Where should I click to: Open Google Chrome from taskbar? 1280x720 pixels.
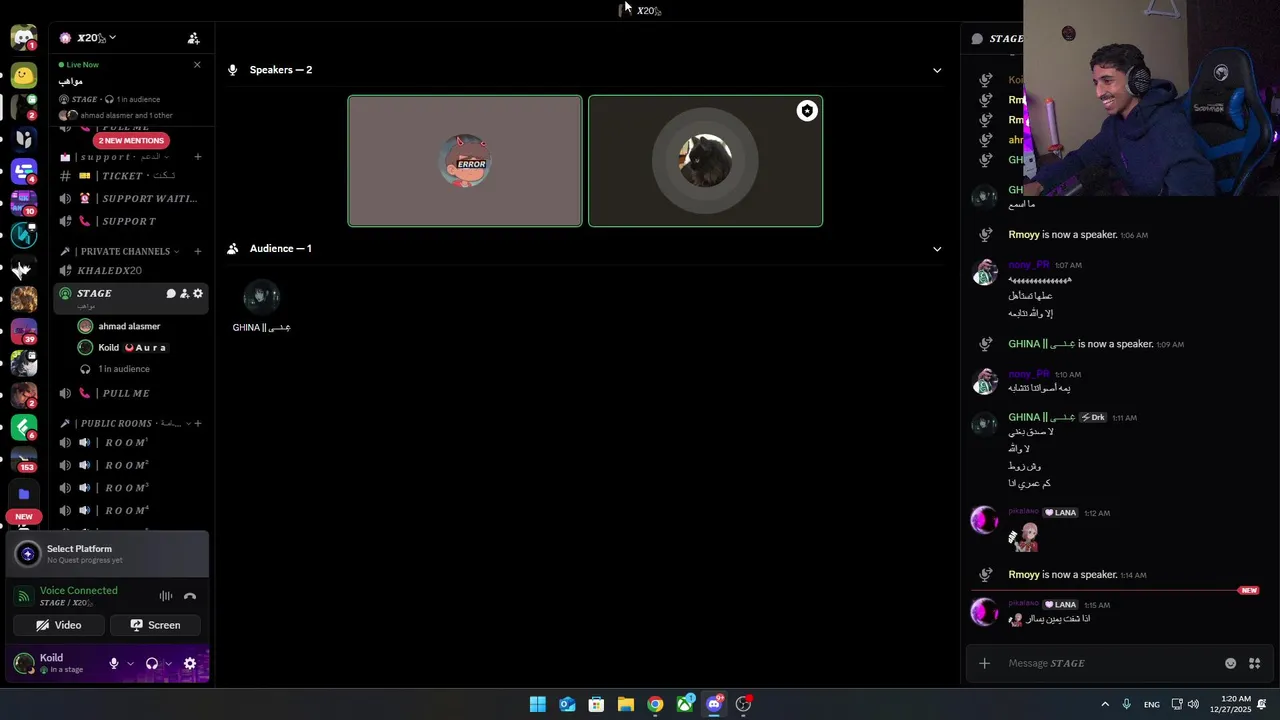(x=655, y=704)
